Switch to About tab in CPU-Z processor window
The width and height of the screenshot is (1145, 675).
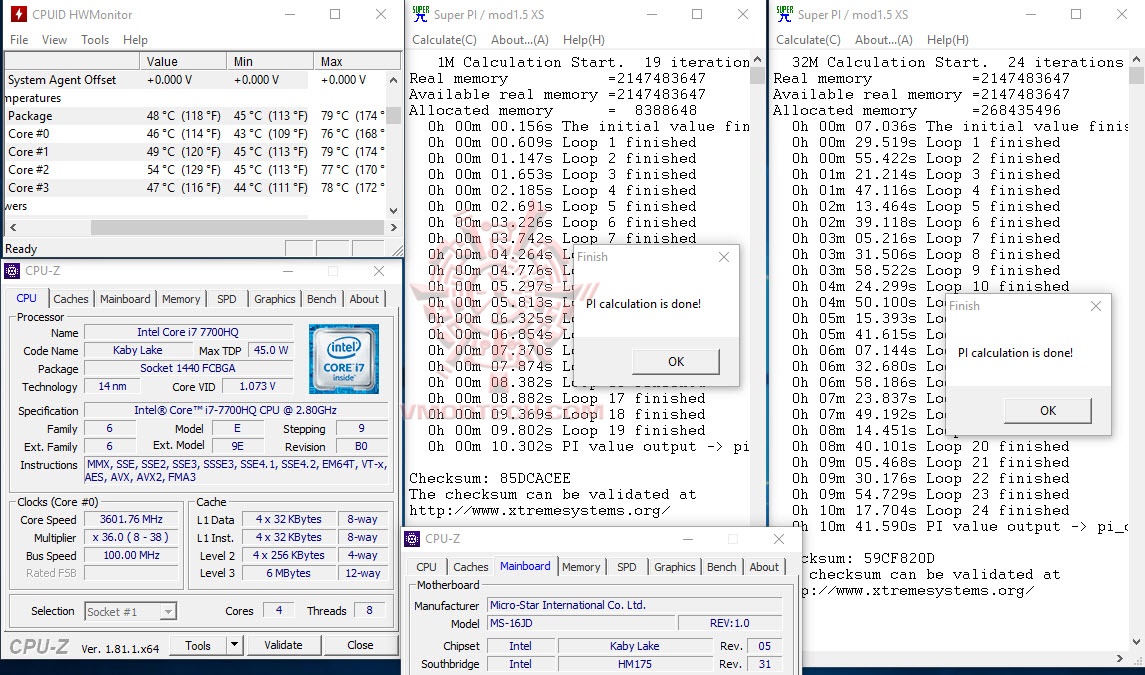(x=364, y=299)
